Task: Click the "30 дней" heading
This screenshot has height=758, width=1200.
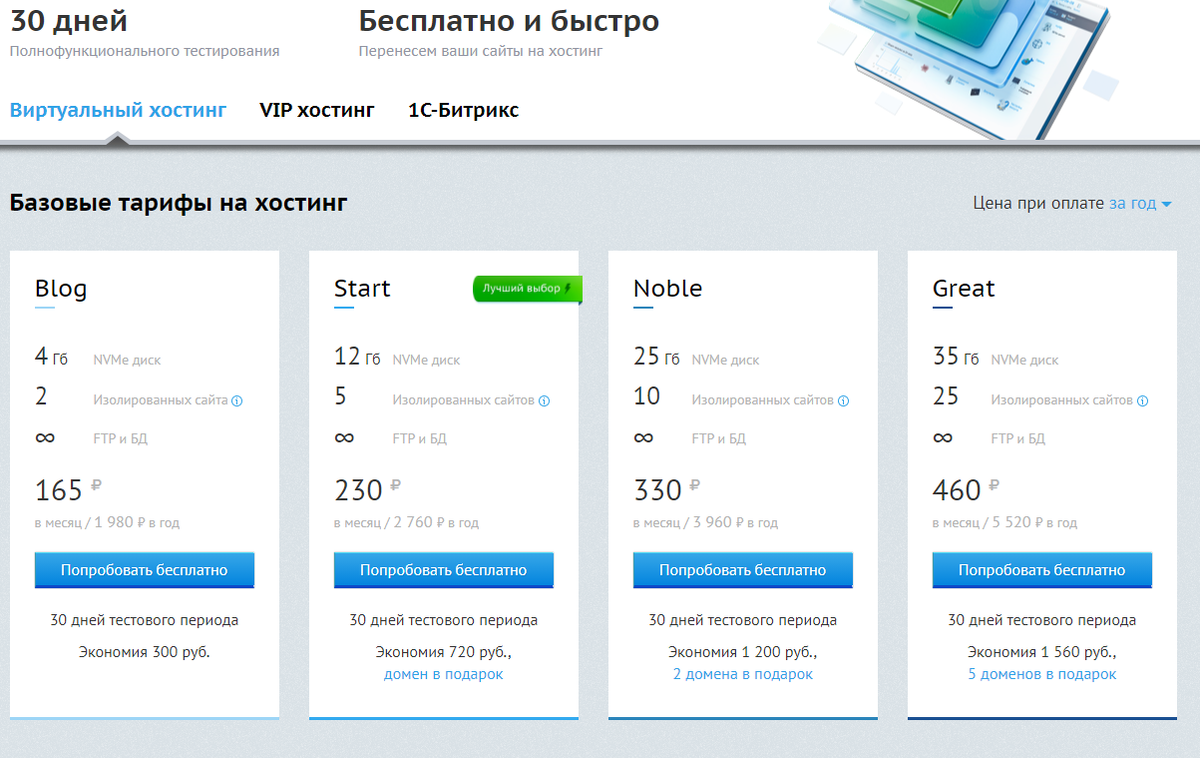Action: click(x=69, y=21)
